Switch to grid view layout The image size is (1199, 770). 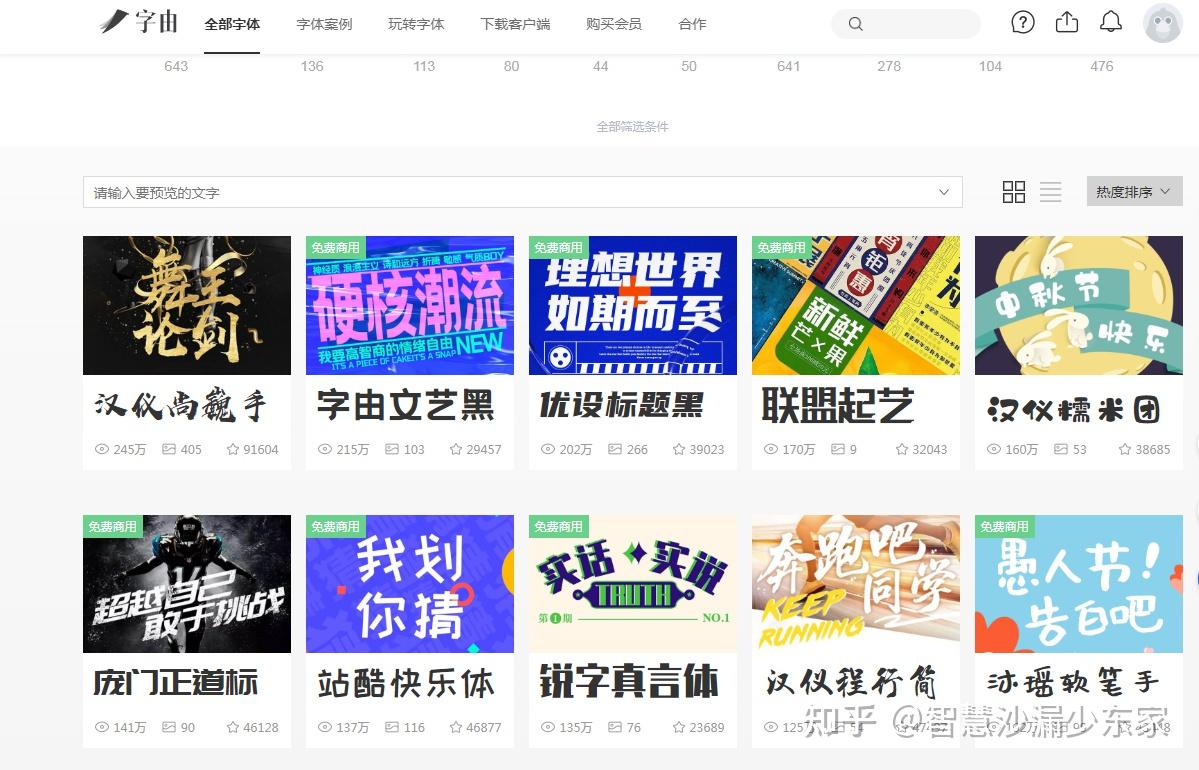[1013, 192]
